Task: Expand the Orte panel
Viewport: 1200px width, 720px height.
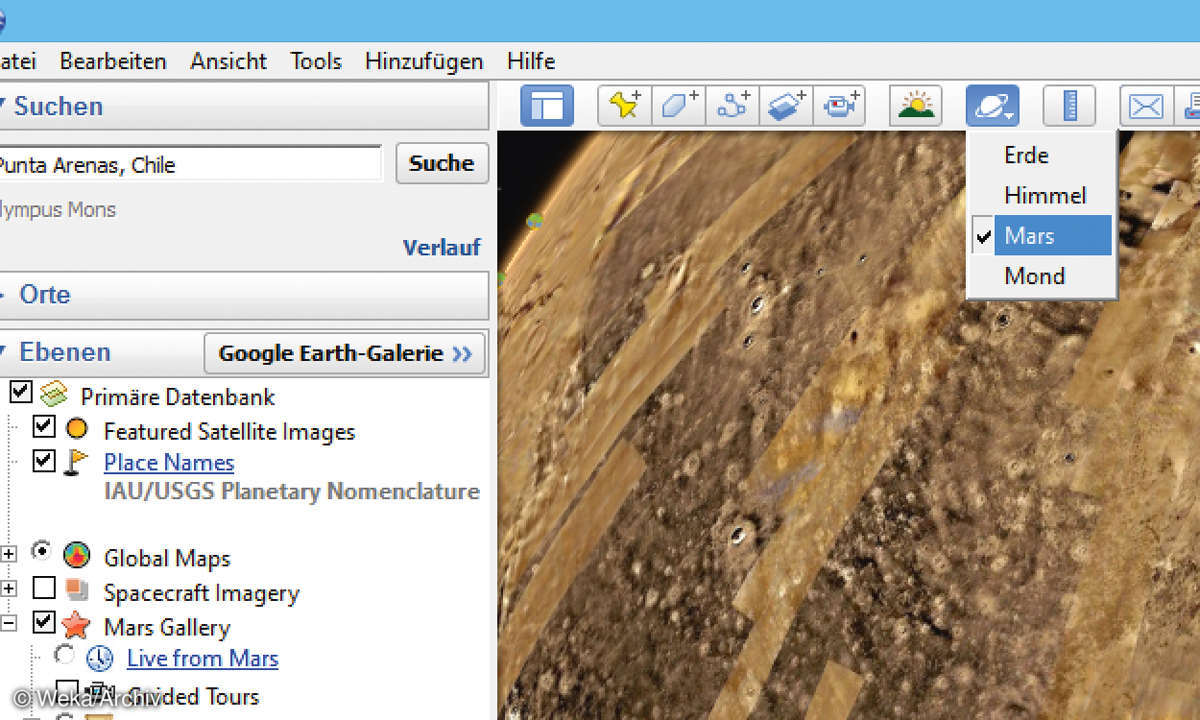Action: (x=3, y=294)
